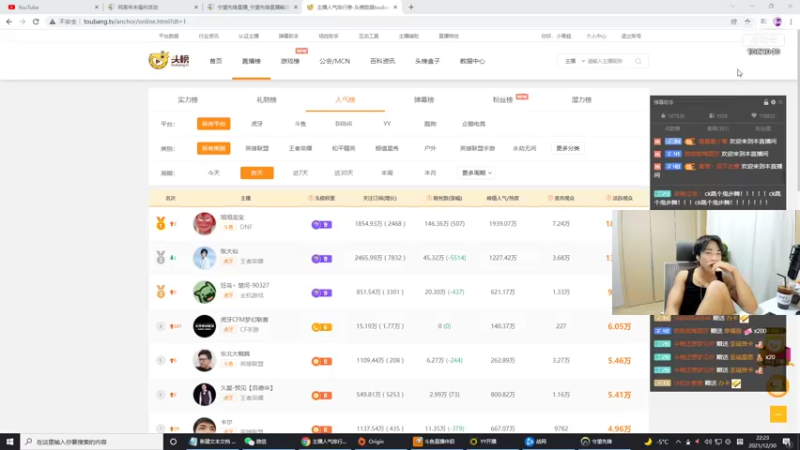
Task: Open avatar of first-ranked DNF streamer
Action: click(204, 223)
